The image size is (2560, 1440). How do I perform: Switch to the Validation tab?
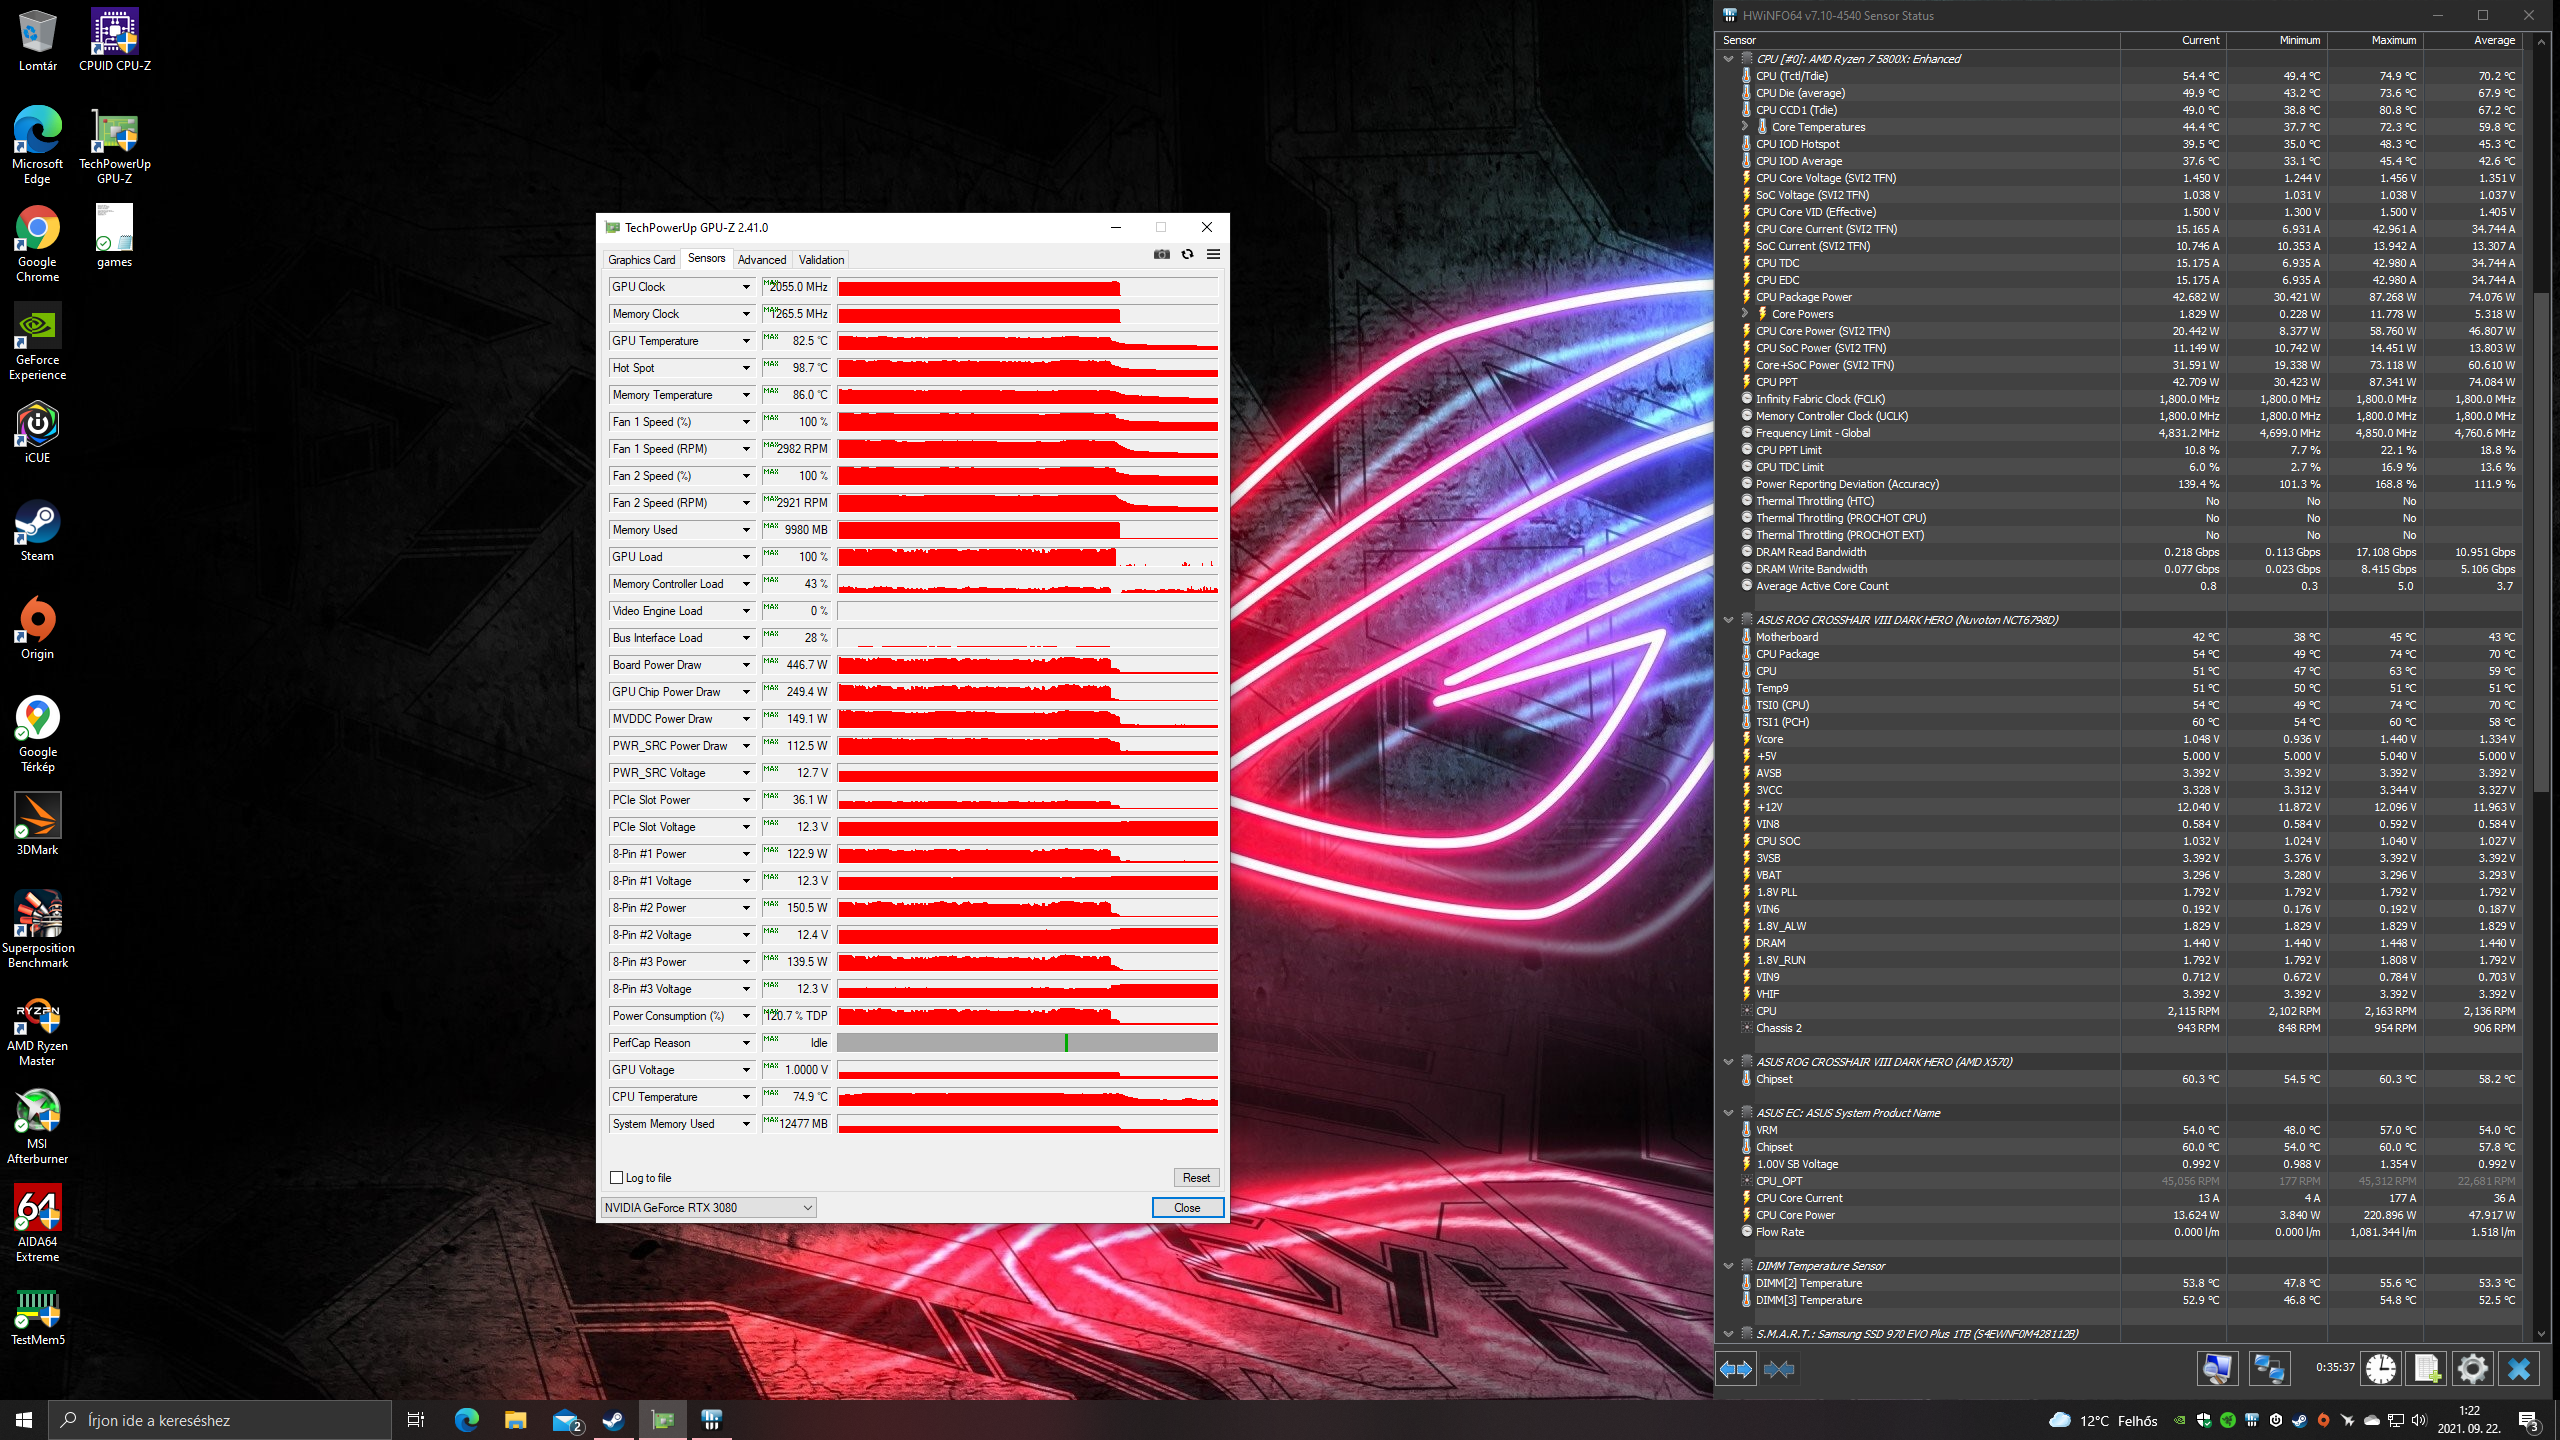[821, 260]
